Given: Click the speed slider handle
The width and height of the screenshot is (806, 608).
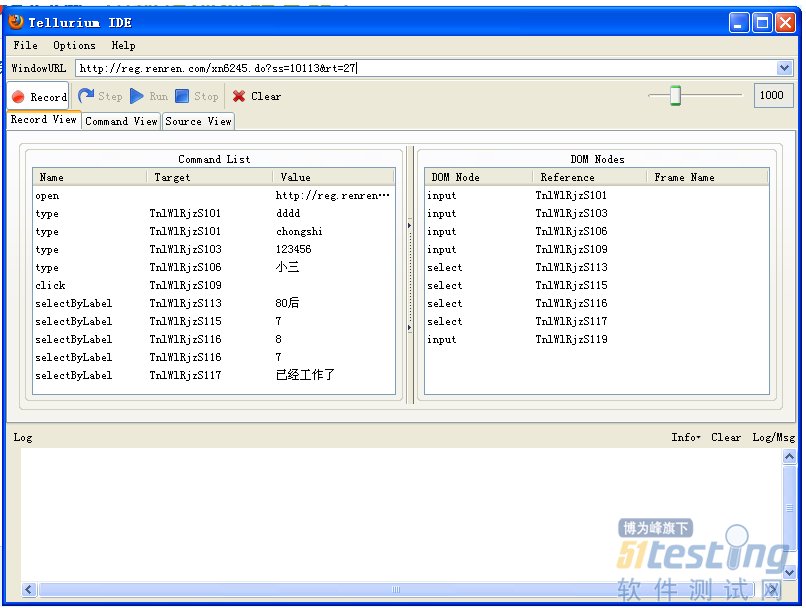Looking at the screenshot, I should pos(675,95).
